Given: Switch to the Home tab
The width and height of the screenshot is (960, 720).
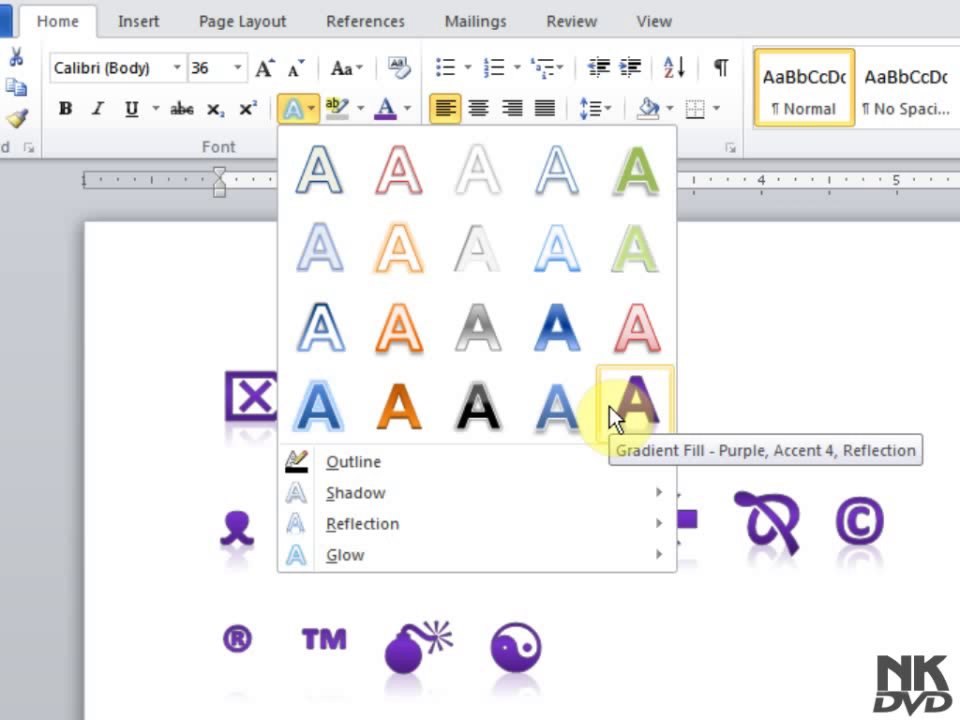Looking at the screenshot, I should (58, 21).
